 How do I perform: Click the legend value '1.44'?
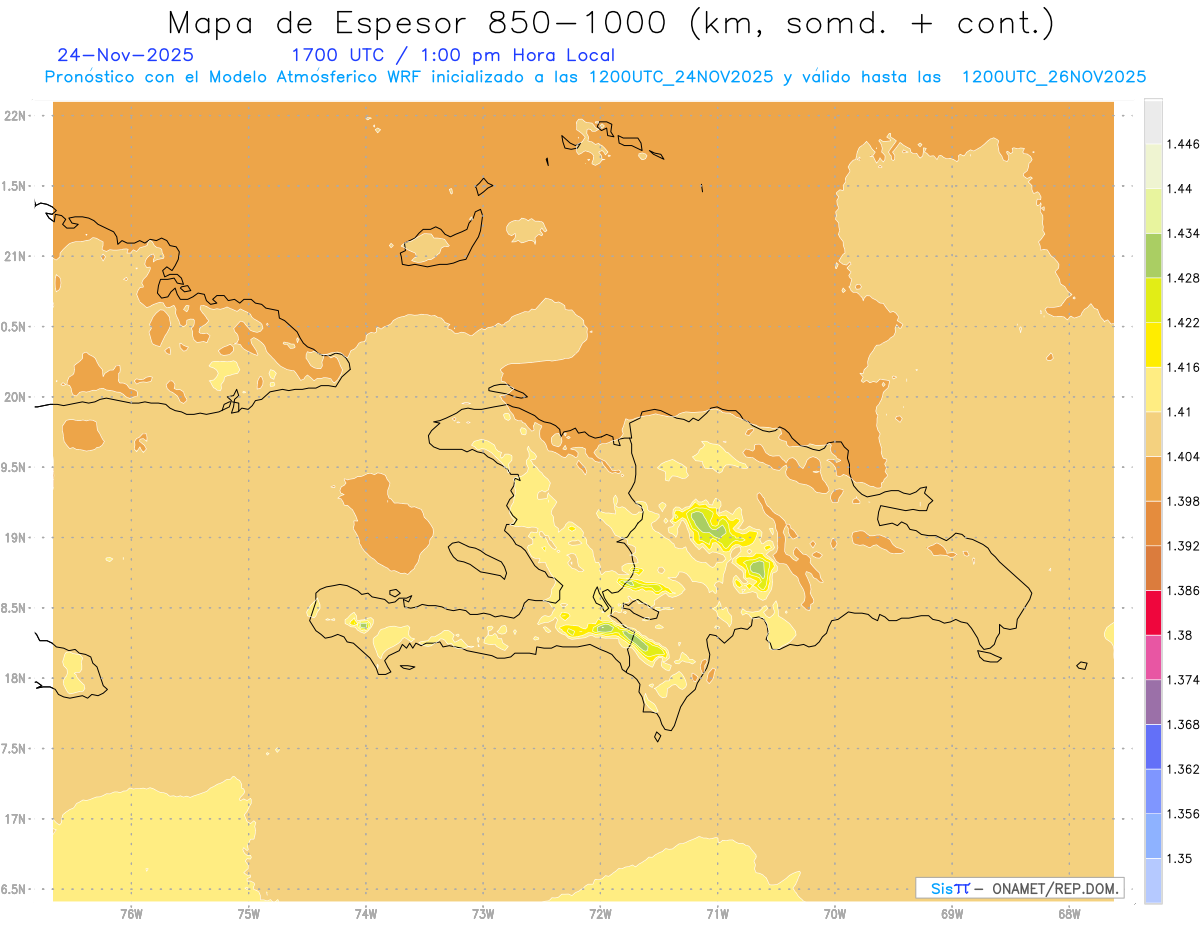1181,189
